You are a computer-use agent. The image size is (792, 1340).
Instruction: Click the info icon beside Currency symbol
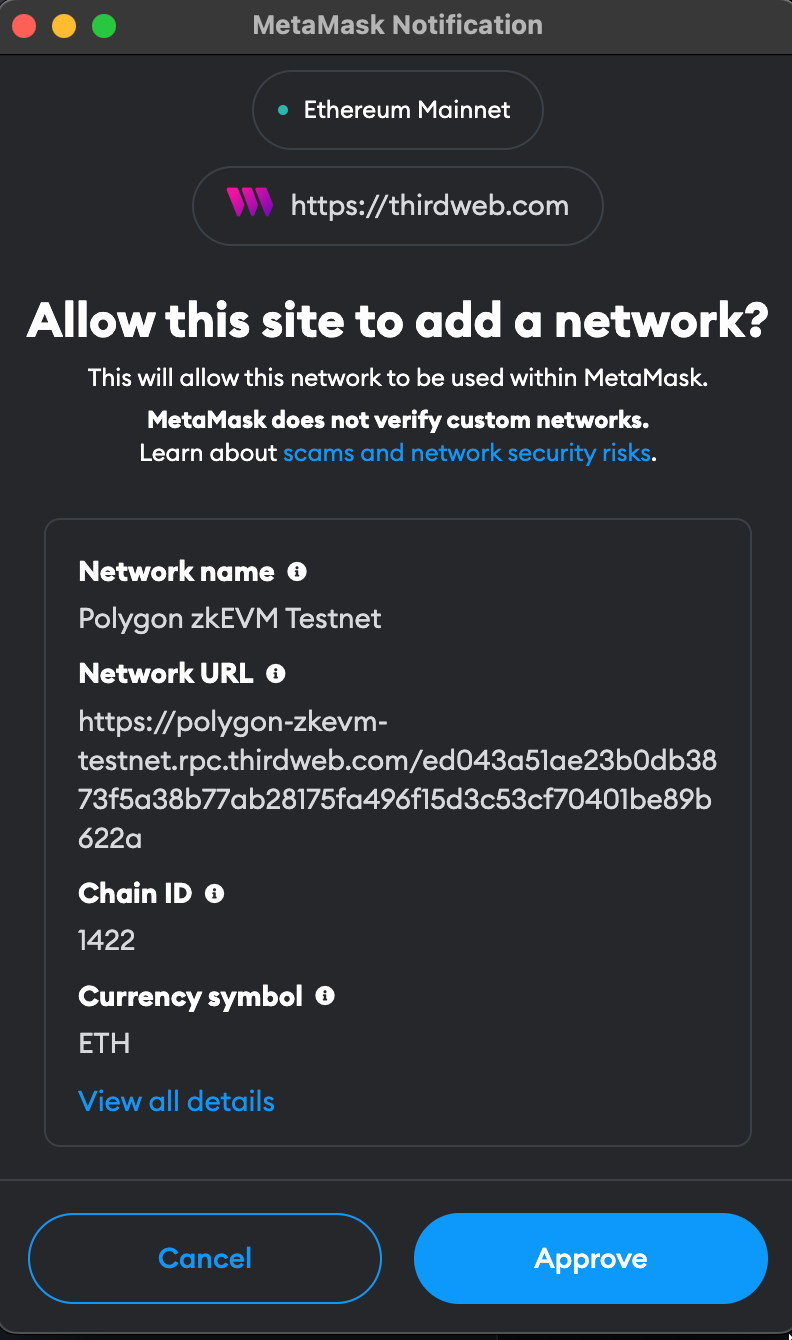click(x=324, y=996)
